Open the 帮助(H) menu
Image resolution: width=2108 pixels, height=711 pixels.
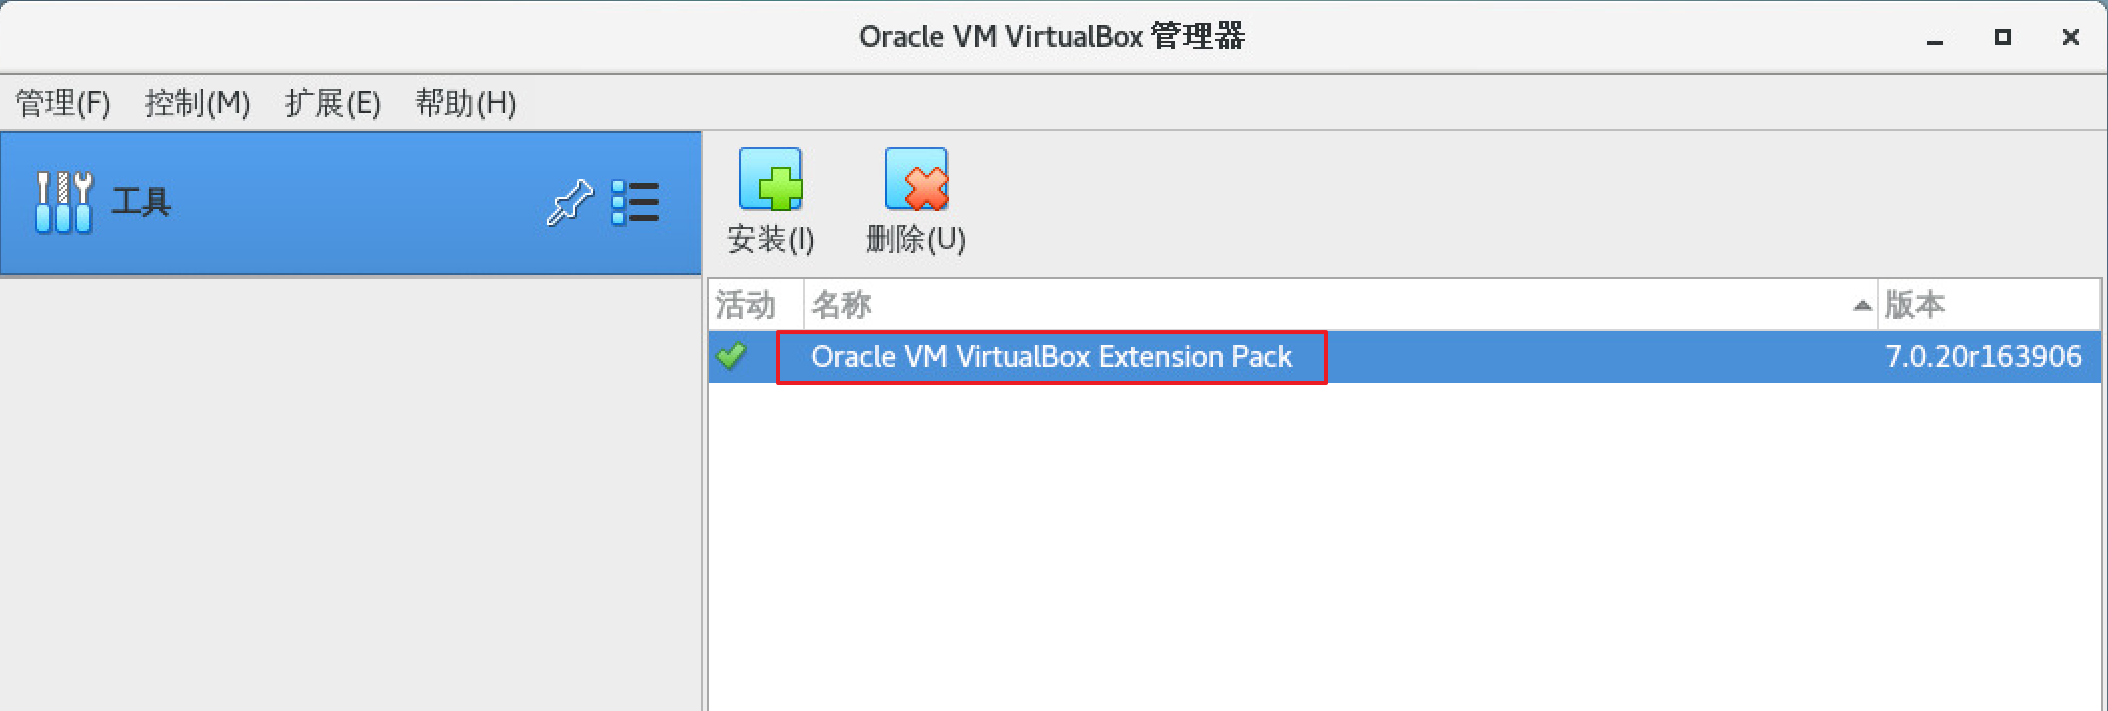pos(465,103)
